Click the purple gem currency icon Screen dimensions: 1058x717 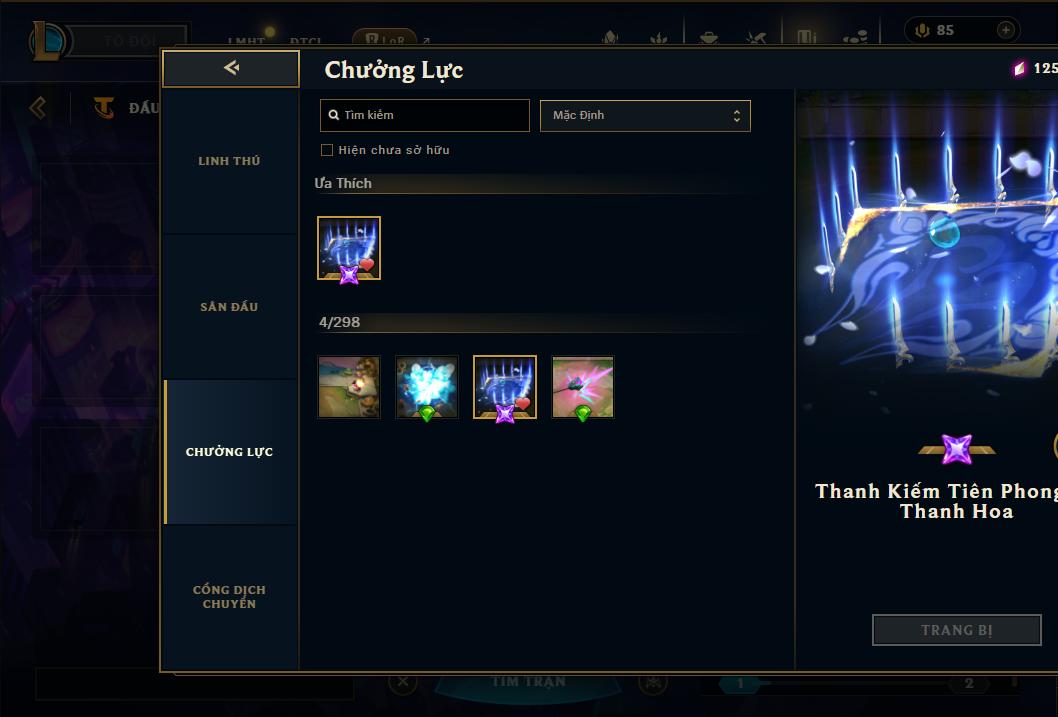click(1019, 68)
